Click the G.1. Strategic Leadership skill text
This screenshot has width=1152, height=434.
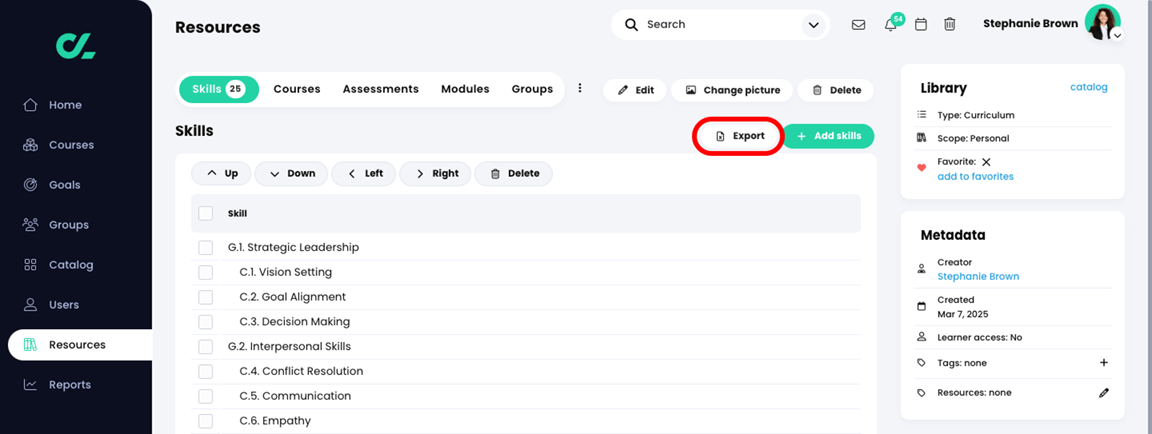coord(293,247)
